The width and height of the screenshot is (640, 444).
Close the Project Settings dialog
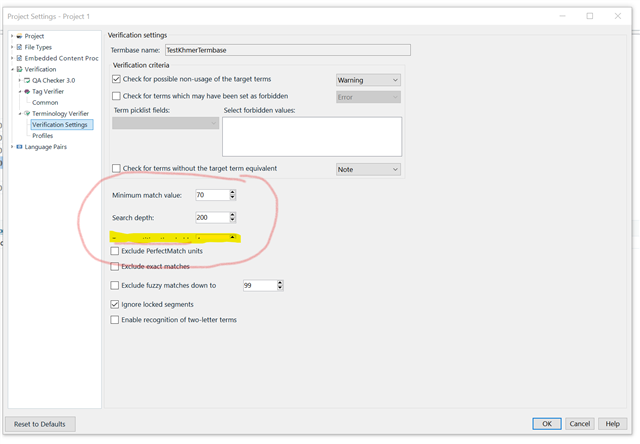click(618, 16)
